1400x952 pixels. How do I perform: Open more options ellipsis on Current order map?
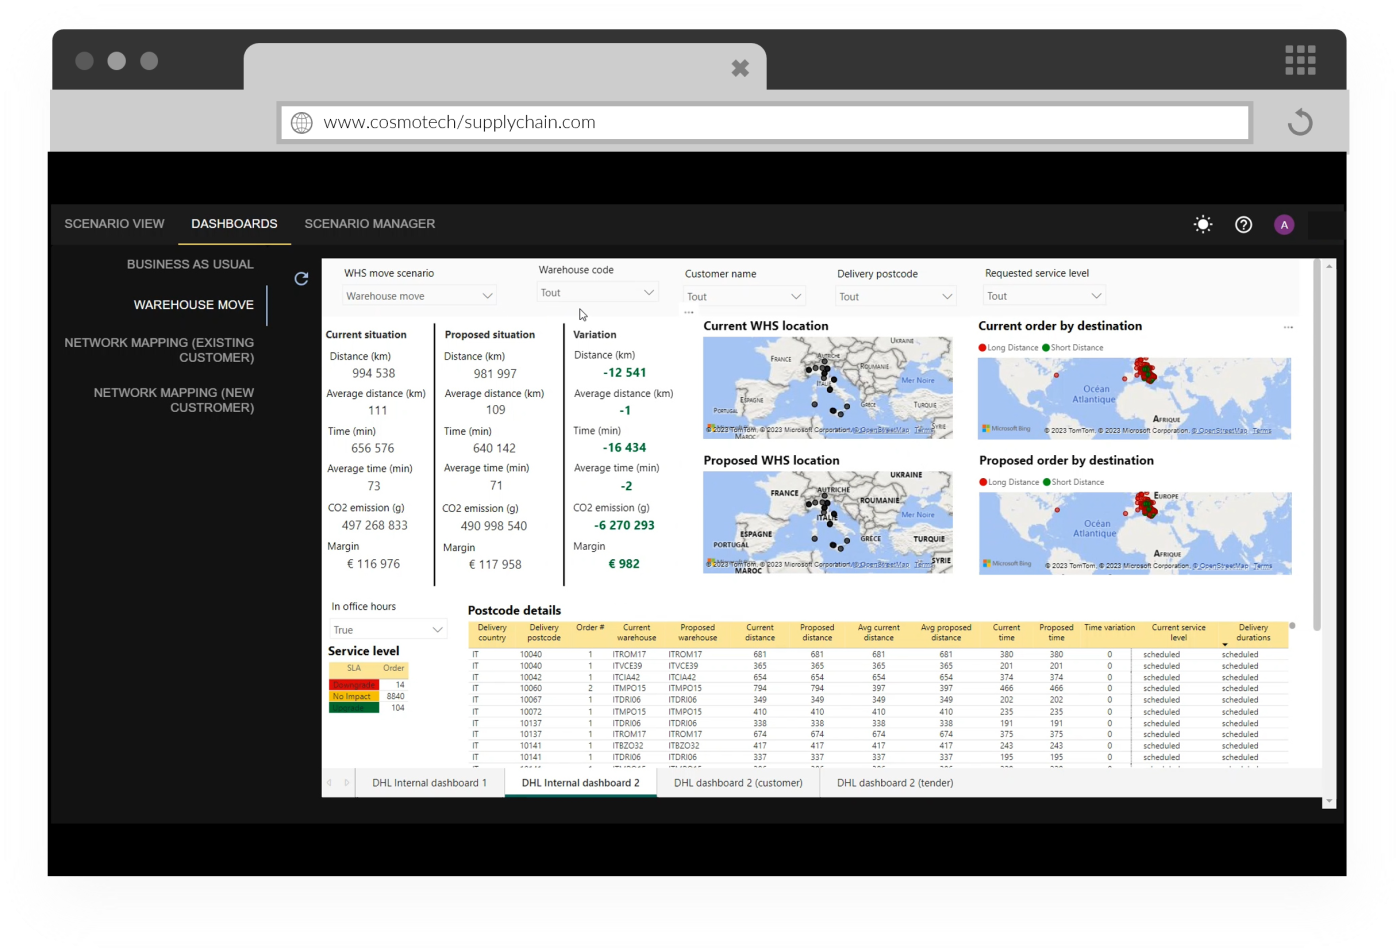click(1288, 327)
